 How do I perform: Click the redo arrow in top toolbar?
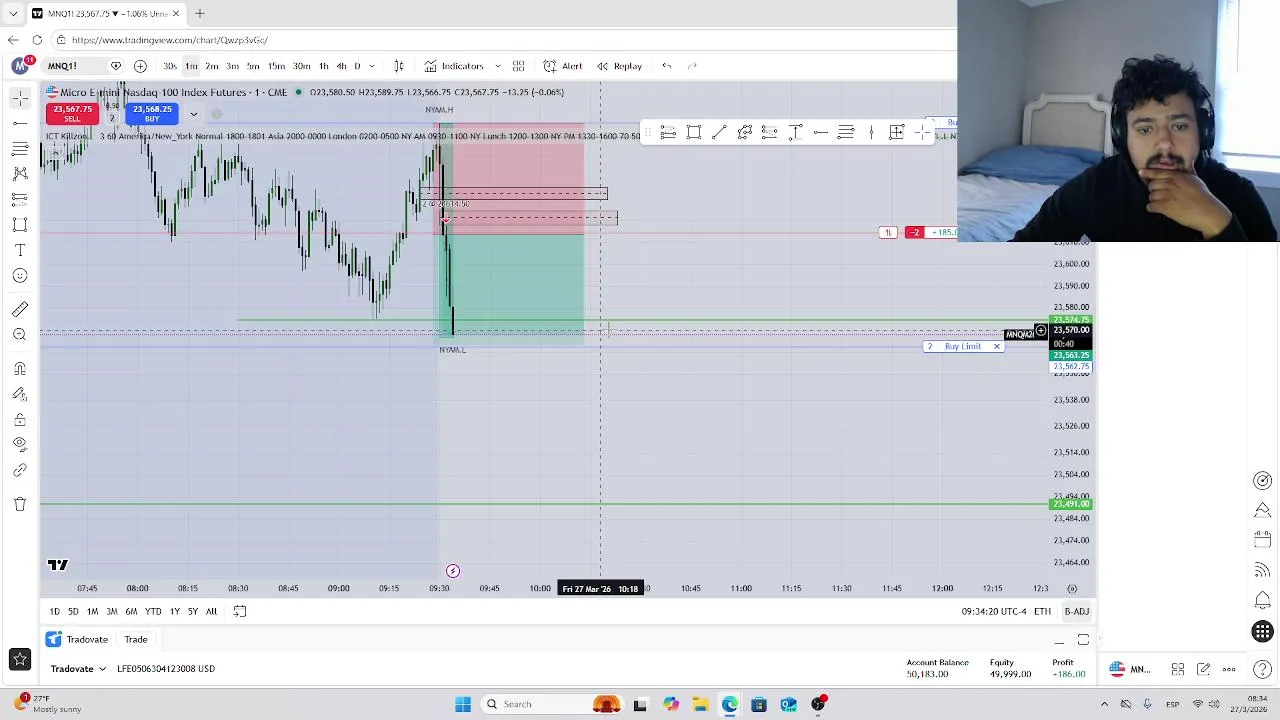[692, 66]
